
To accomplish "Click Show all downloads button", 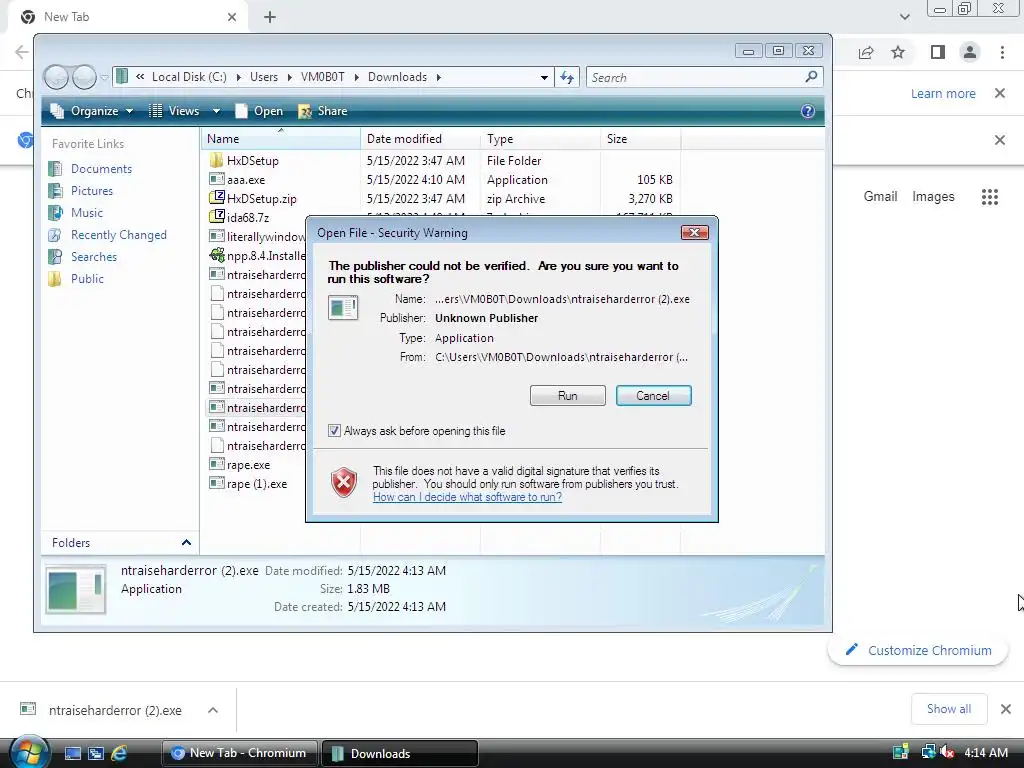I will click(949, 709).
